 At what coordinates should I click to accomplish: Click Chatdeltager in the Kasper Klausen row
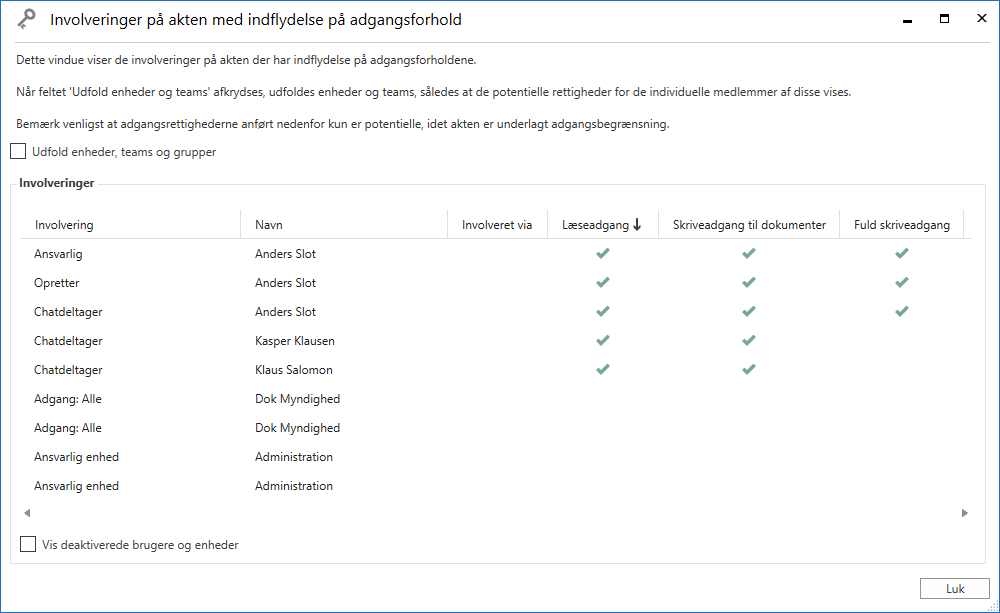click(68, 341)
